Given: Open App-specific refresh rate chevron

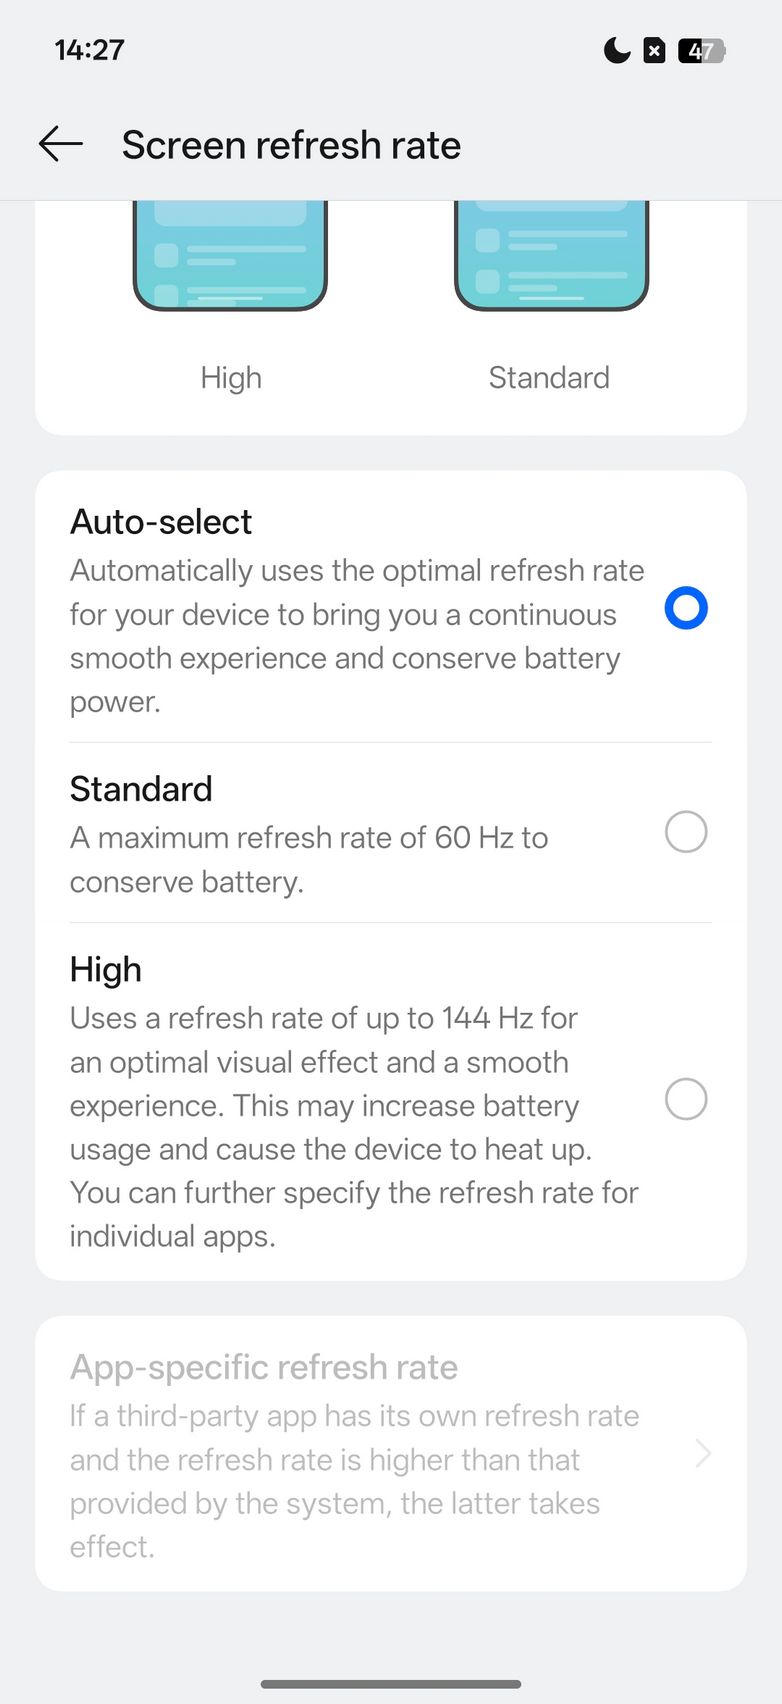Looking at the screenshot, I should (x=703, y=1453).
